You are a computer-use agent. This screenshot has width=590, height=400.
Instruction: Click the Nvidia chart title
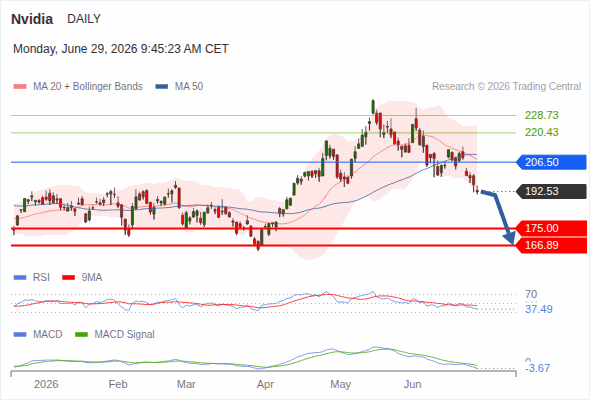point(32,19)
